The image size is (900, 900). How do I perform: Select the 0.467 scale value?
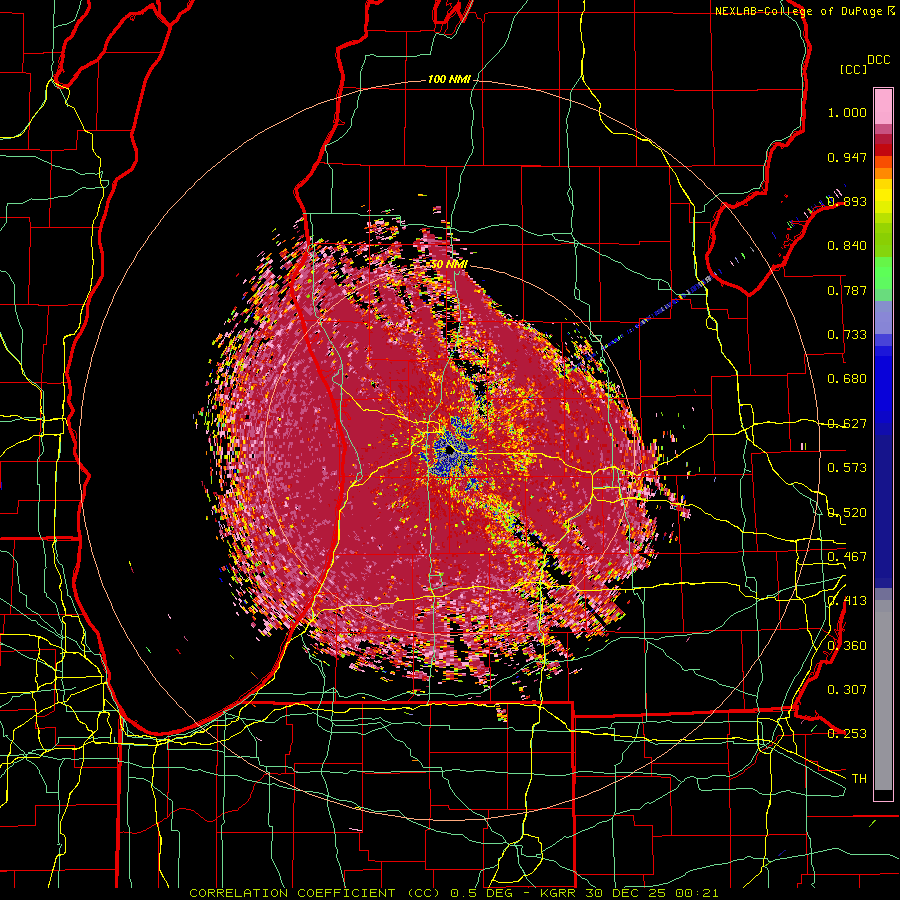click(847, 557)
